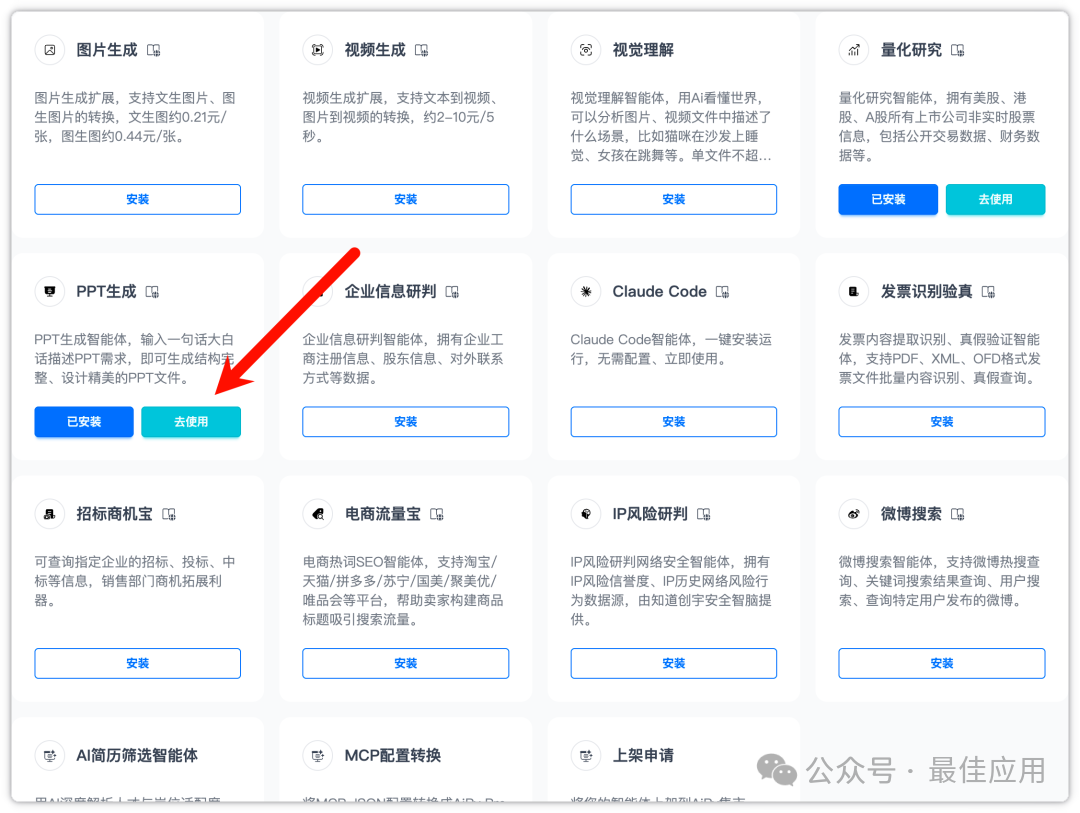Select the 量化研究 title text
Image resolution: width=1080 pixels, height=813 pixels.
tap(911, 50)
